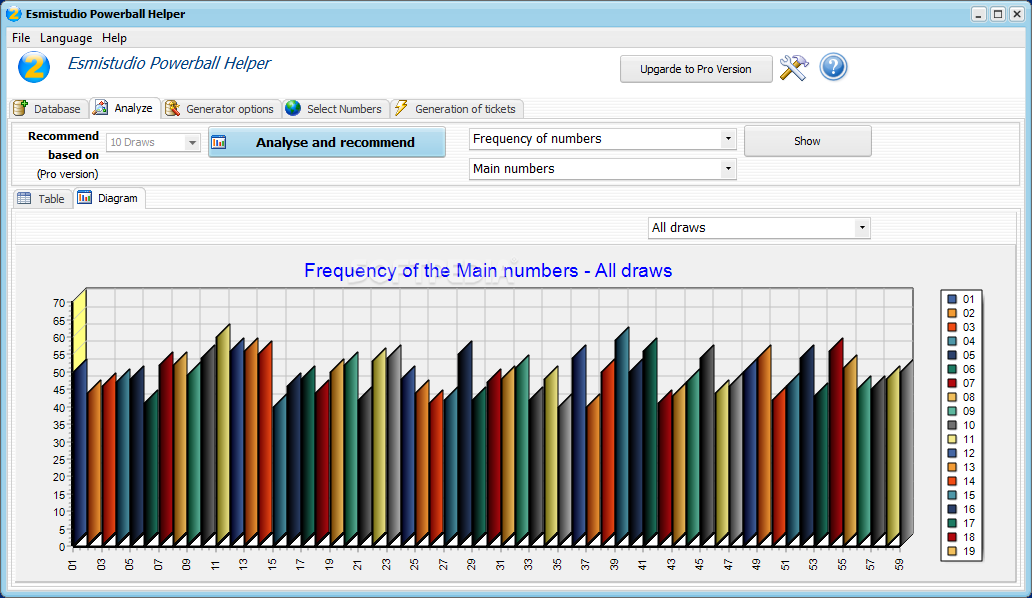Click the yellow bar for number 11

click(222, 437)
